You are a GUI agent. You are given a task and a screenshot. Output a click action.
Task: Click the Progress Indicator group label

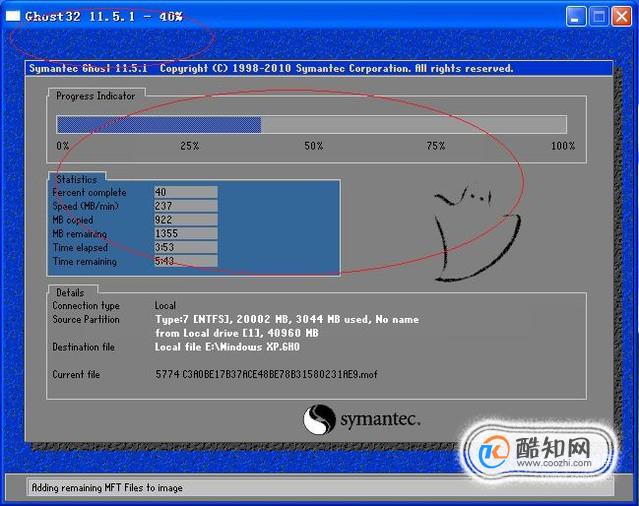pos(95,96)
